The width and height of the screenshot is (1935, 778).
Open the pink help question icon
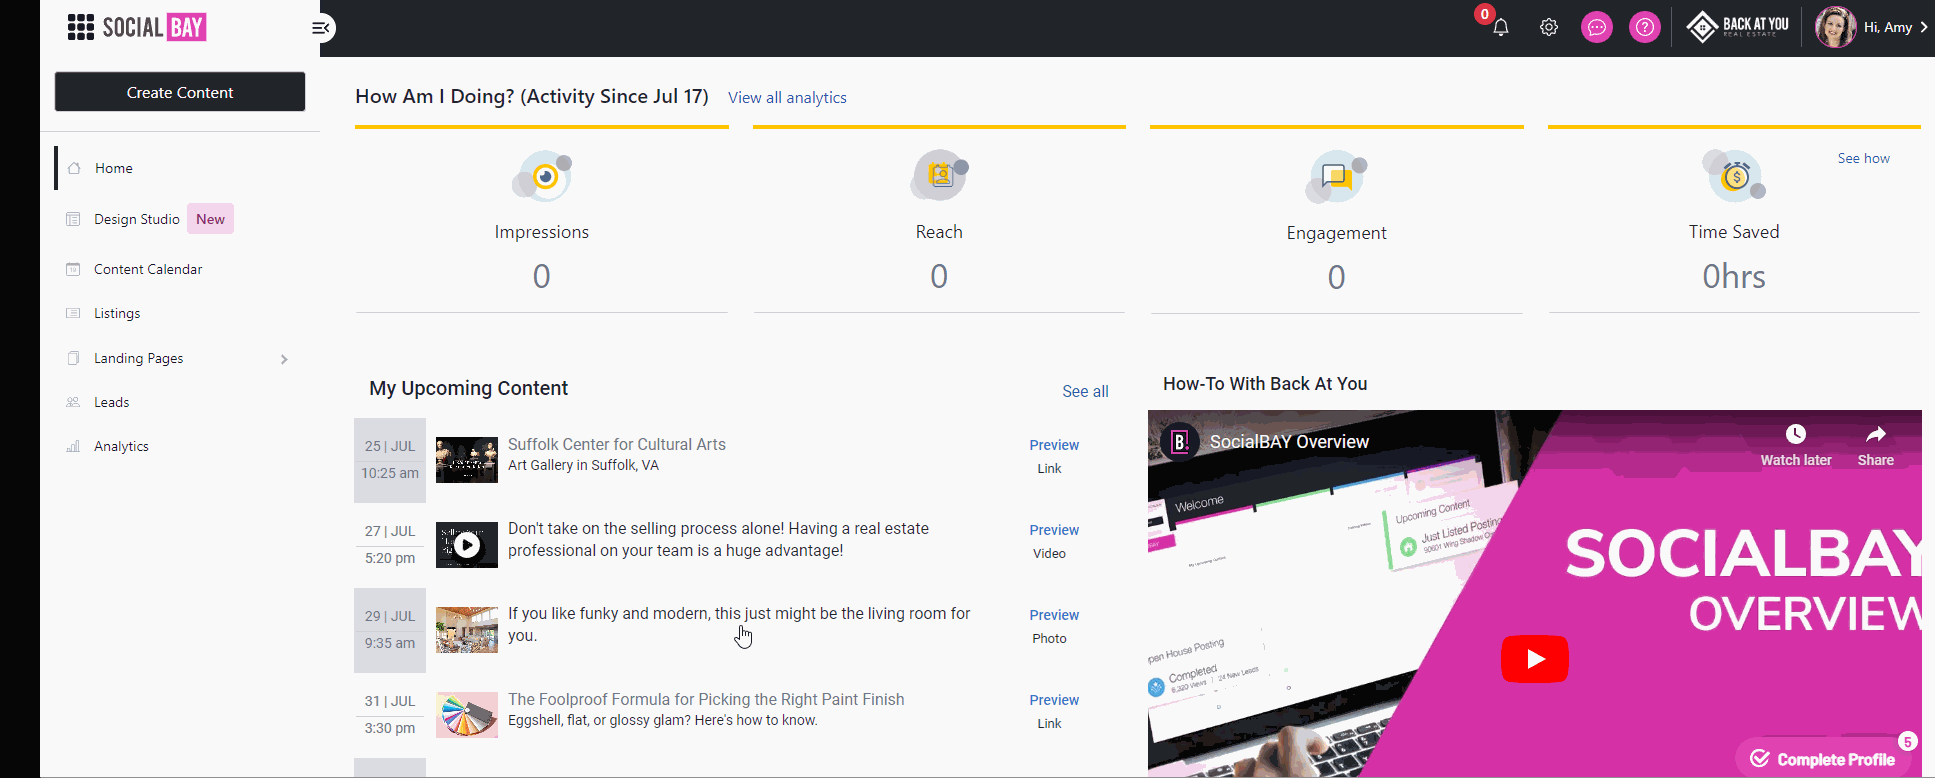(1645, 27)
